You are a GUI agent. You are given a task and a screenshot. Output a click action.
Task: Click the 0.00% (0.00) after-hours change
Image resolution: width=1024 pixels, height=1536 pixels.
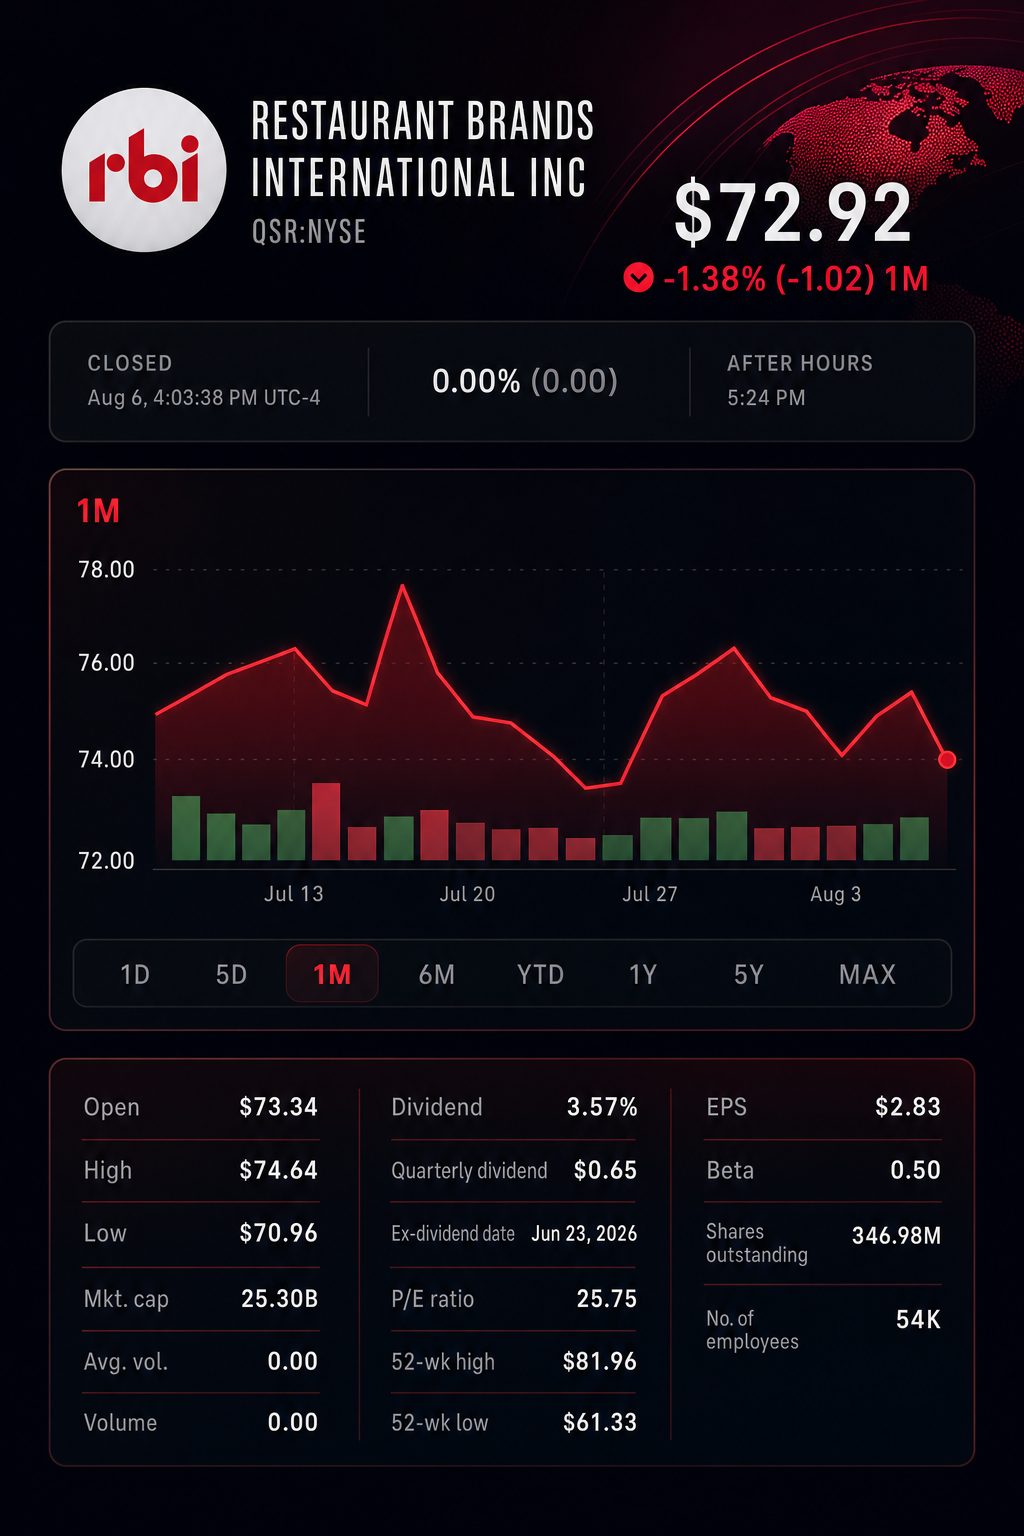(x=525, y=381)
